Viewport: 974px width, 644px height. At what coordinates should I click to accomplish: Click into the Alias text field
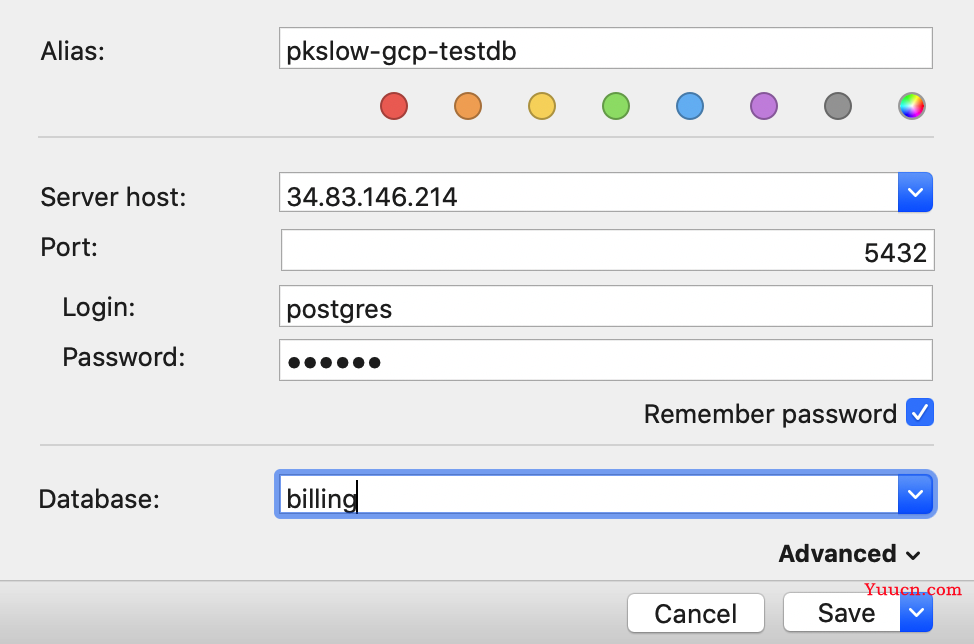(x=606, y=48)
